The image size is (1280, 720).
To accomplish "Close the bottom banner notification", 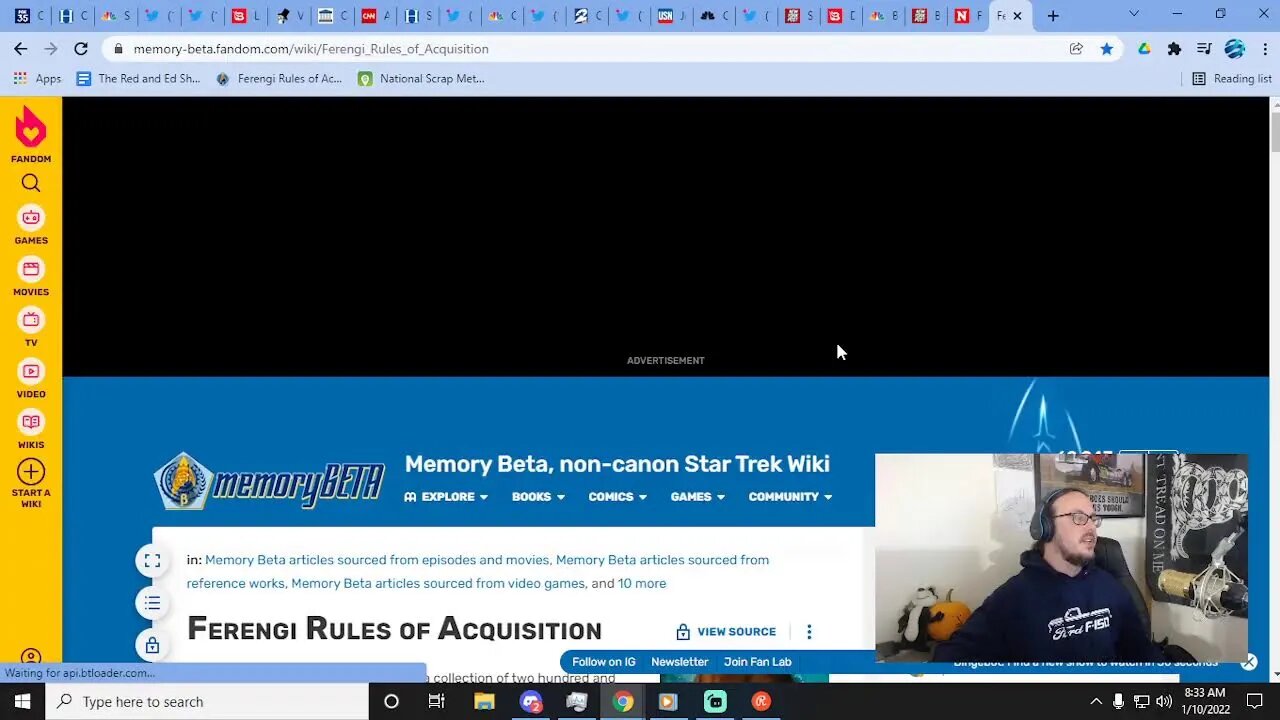I will (x=1249, y=662).
